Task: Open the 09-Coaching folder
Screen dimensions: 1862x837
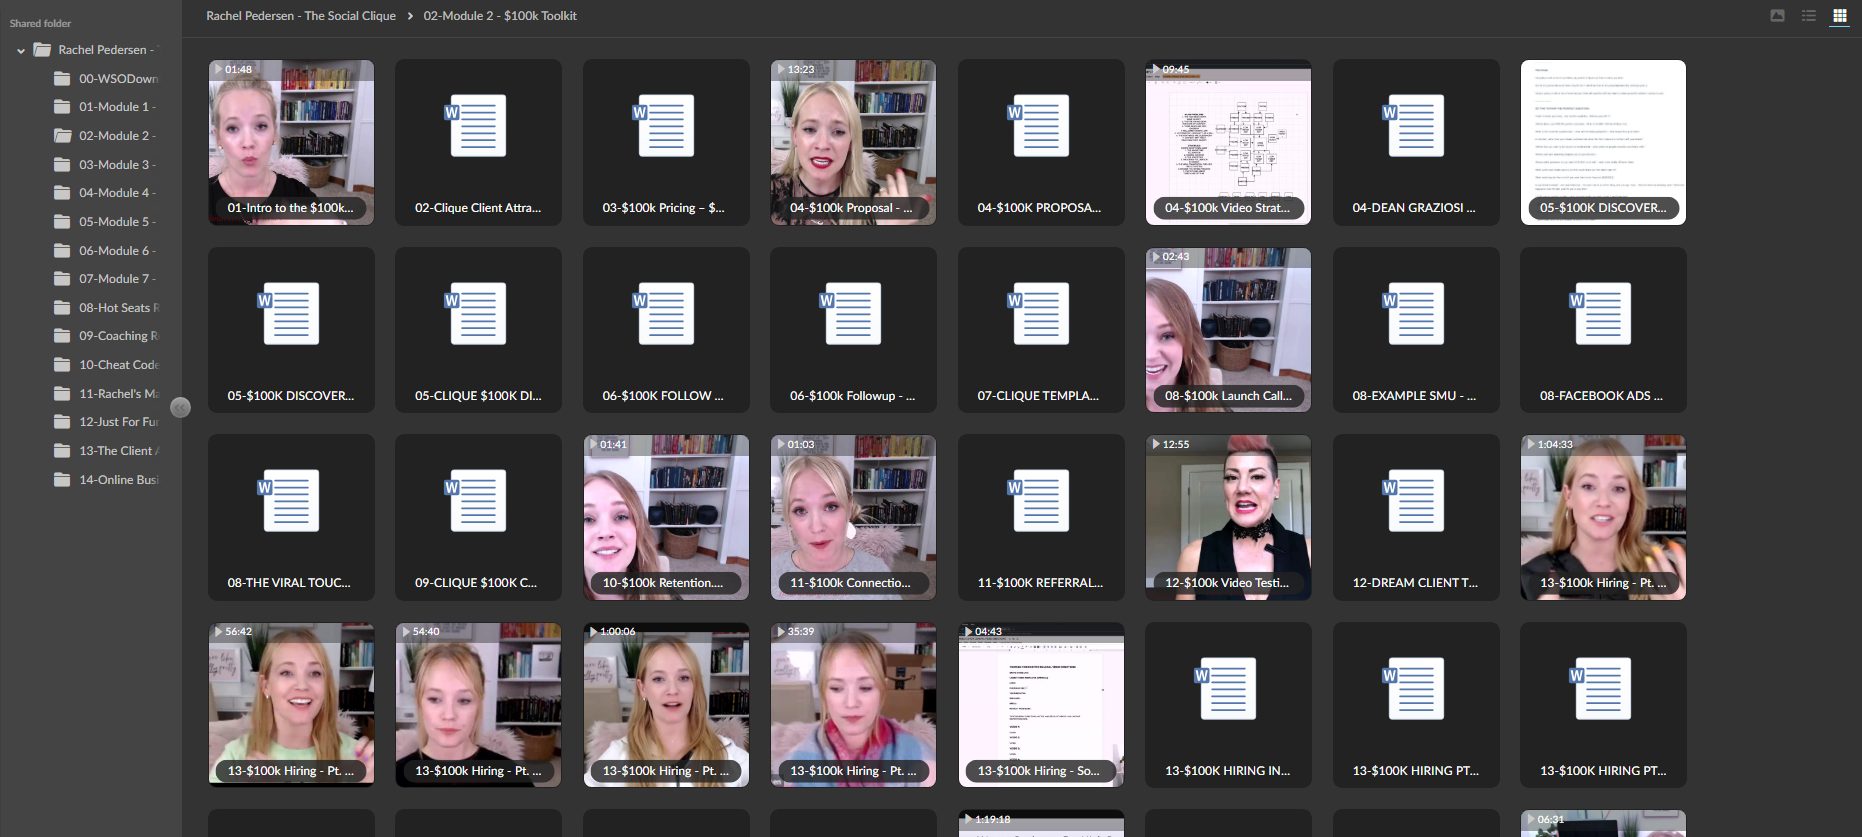Action: point(106,336)
